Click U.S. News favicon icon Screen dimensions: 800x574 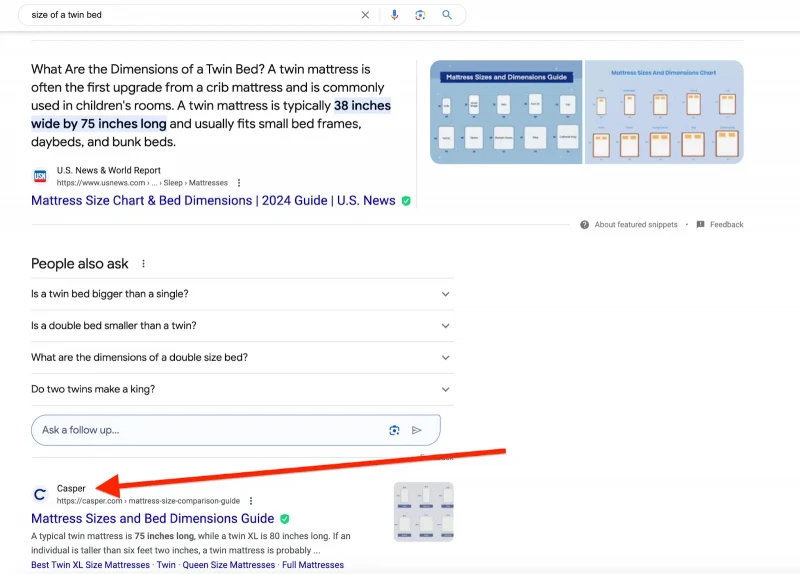(x=40, y=176)
